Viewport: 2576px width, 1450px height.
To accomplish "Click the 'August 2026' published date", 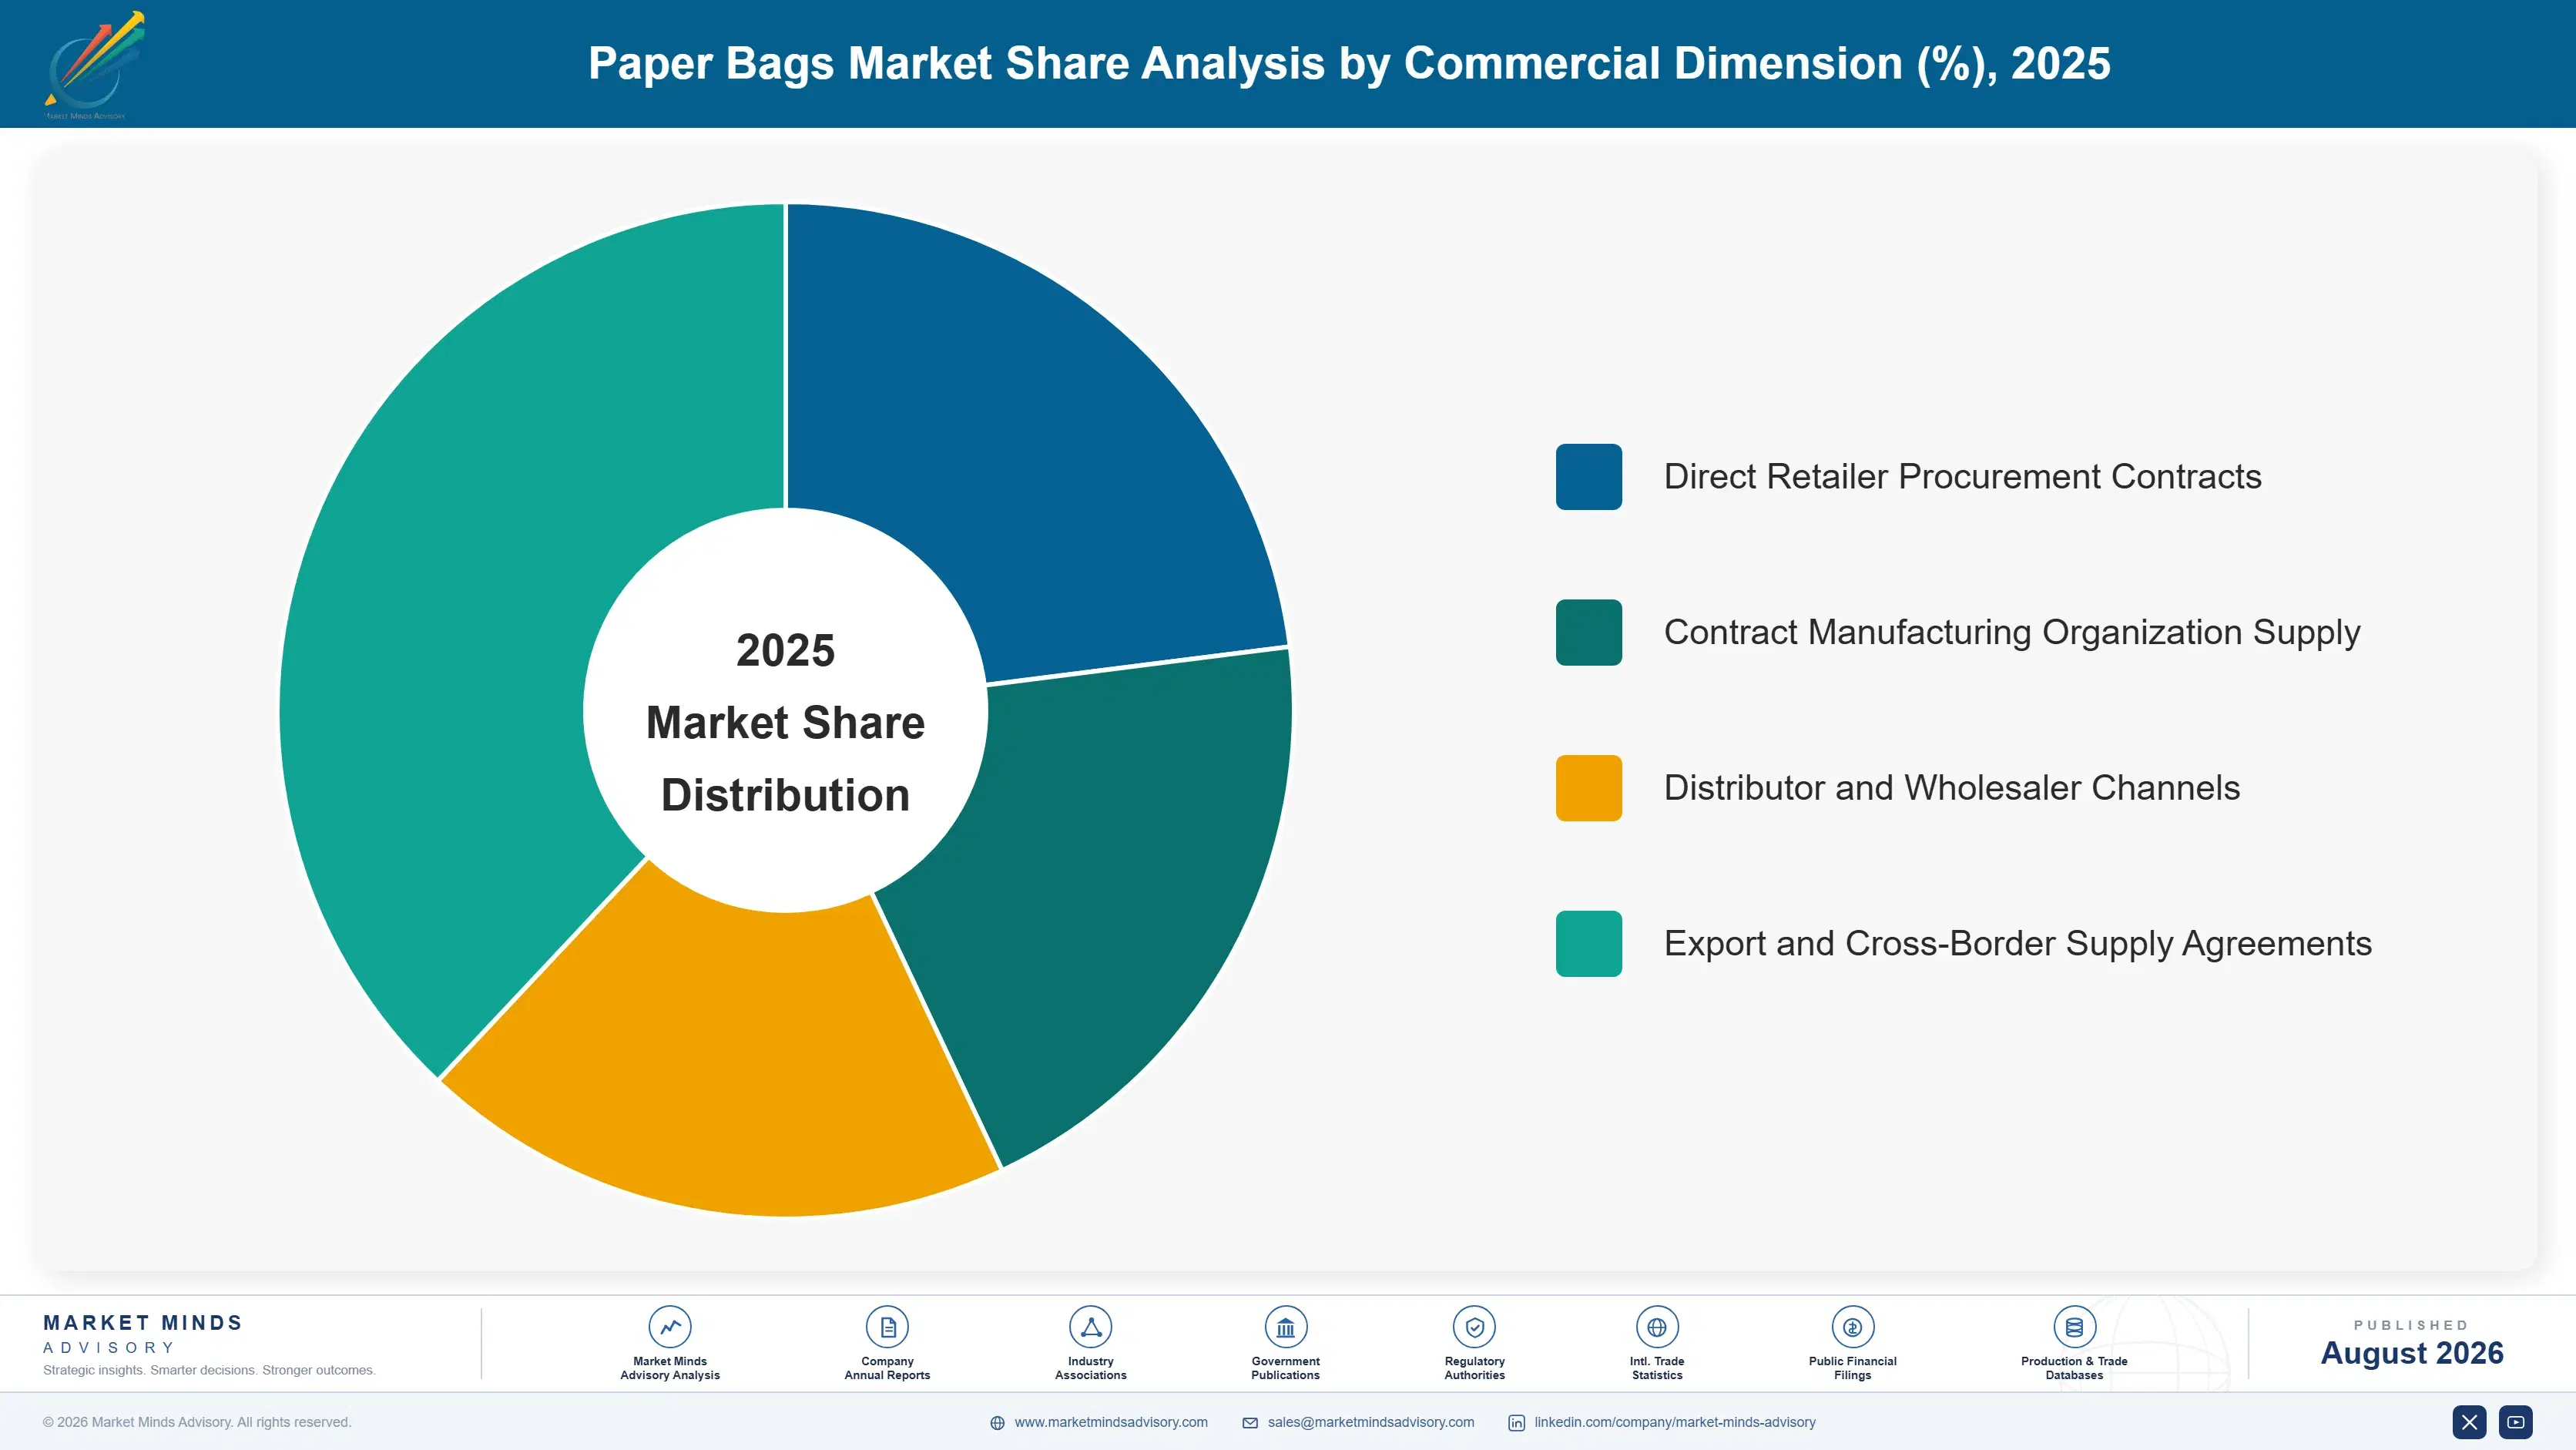I will click(2411, 1353).
